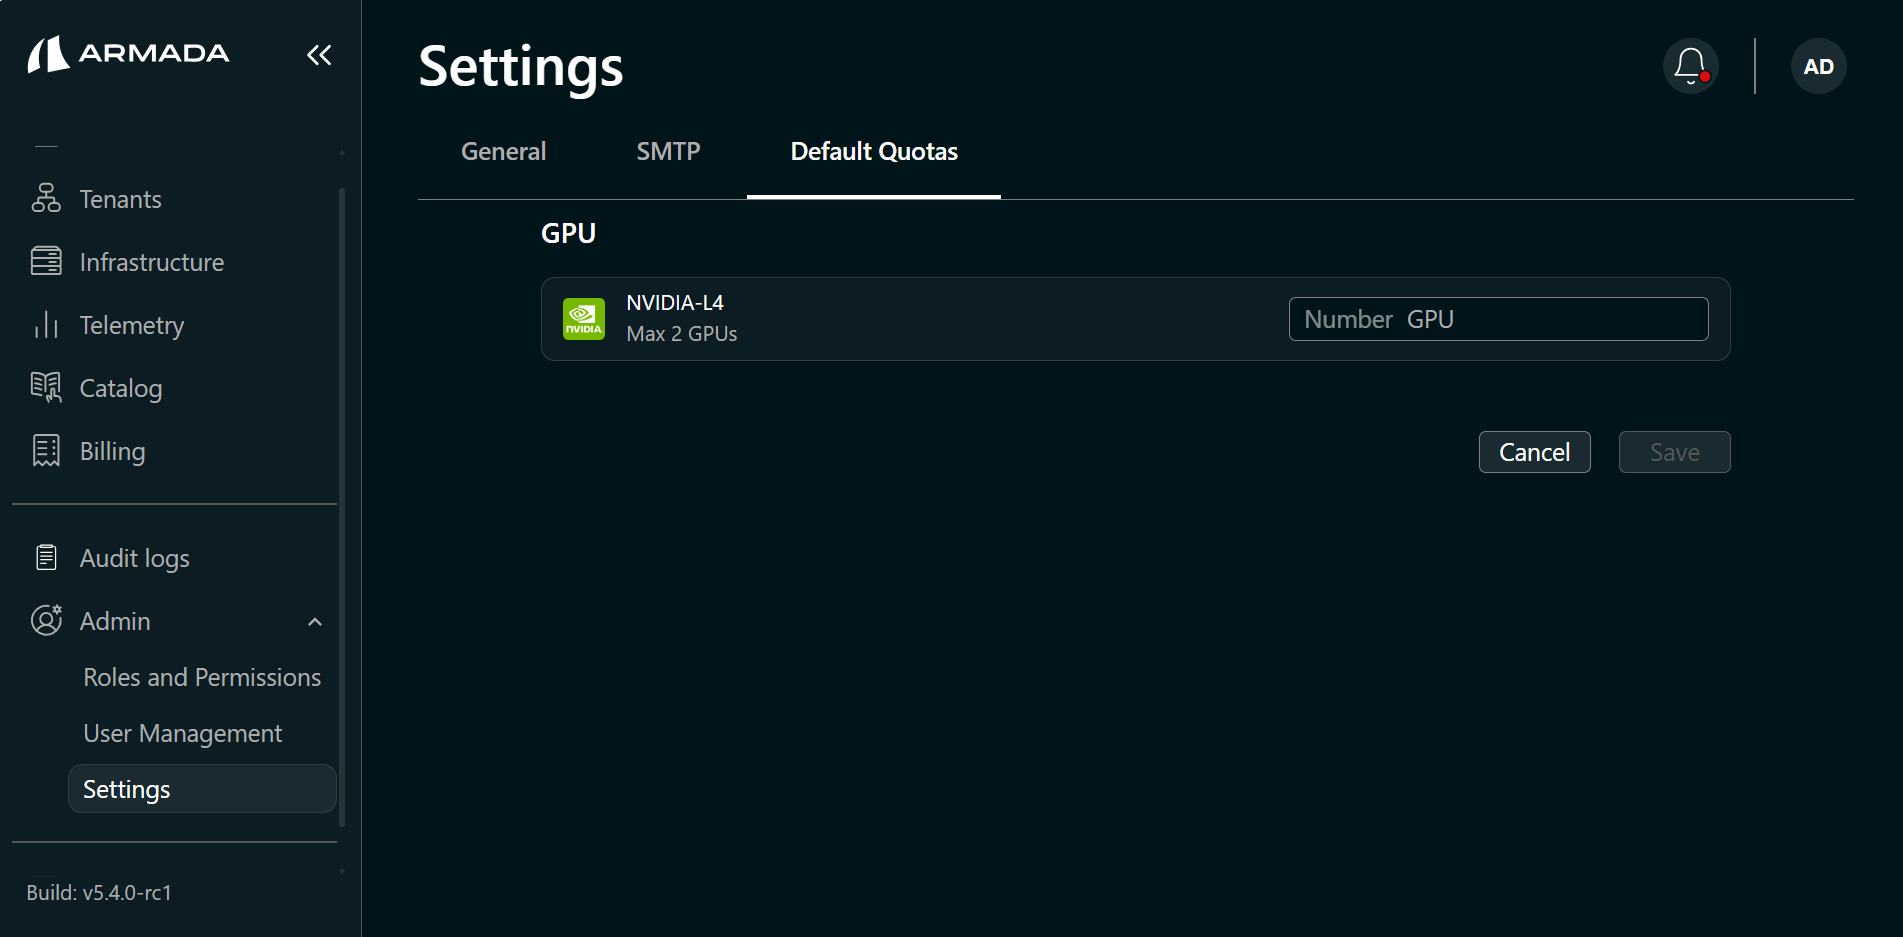Open the AD user avatar menu

[1818, 66]
